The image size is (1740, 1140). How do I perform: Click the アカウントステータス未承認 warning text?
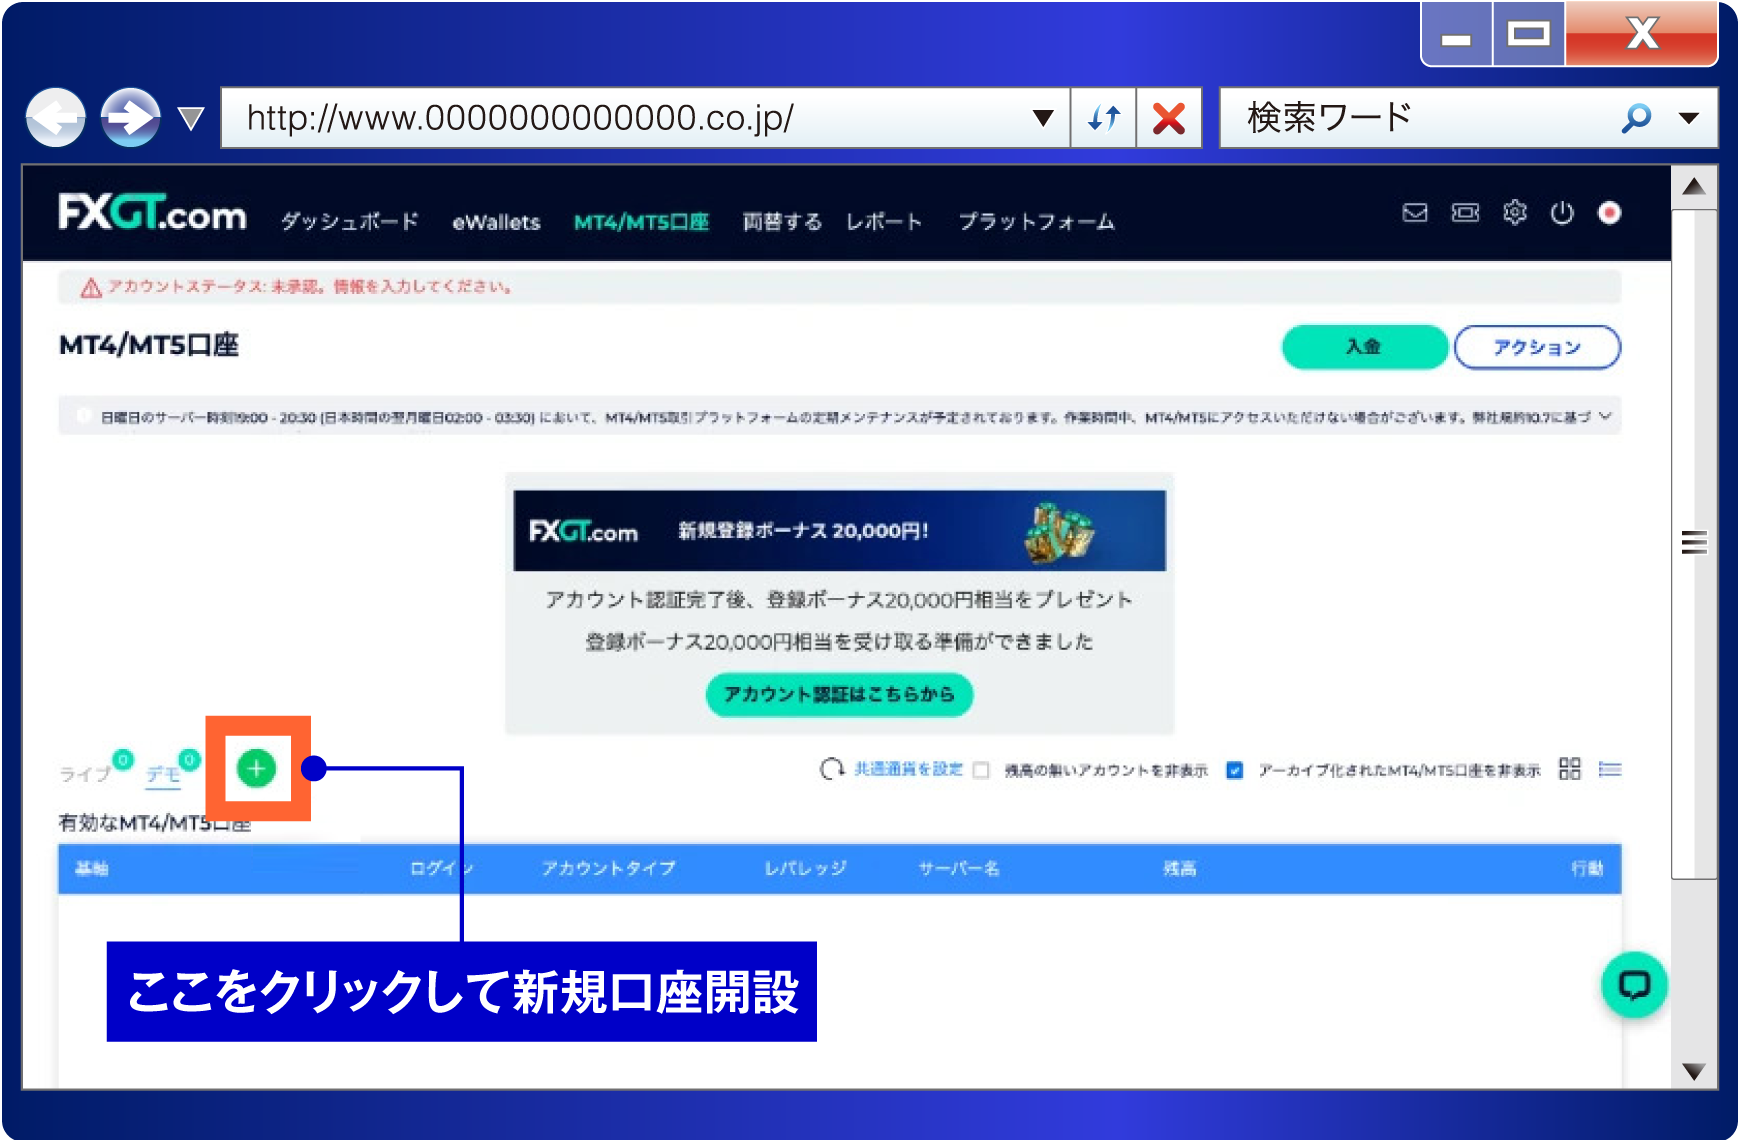click(310, 287)
